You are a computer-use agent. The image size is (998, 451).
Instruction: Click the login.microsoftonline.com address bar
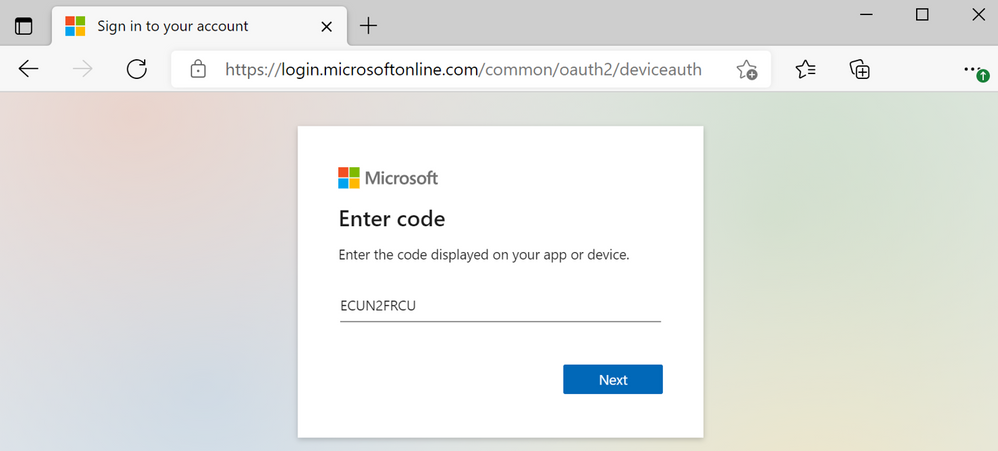pyautogui.click(x=463, y=69)
